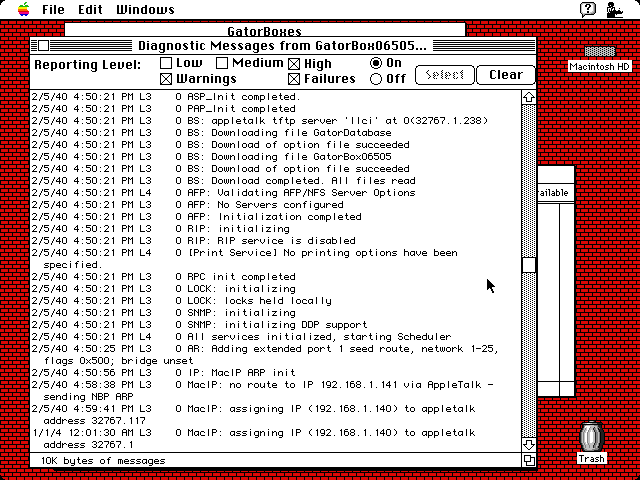Screen dimensions: 640x480
Task: Select 'Downloading file GatorBox06505' log line
Action: pyautogui.click(x=276, y=157)
